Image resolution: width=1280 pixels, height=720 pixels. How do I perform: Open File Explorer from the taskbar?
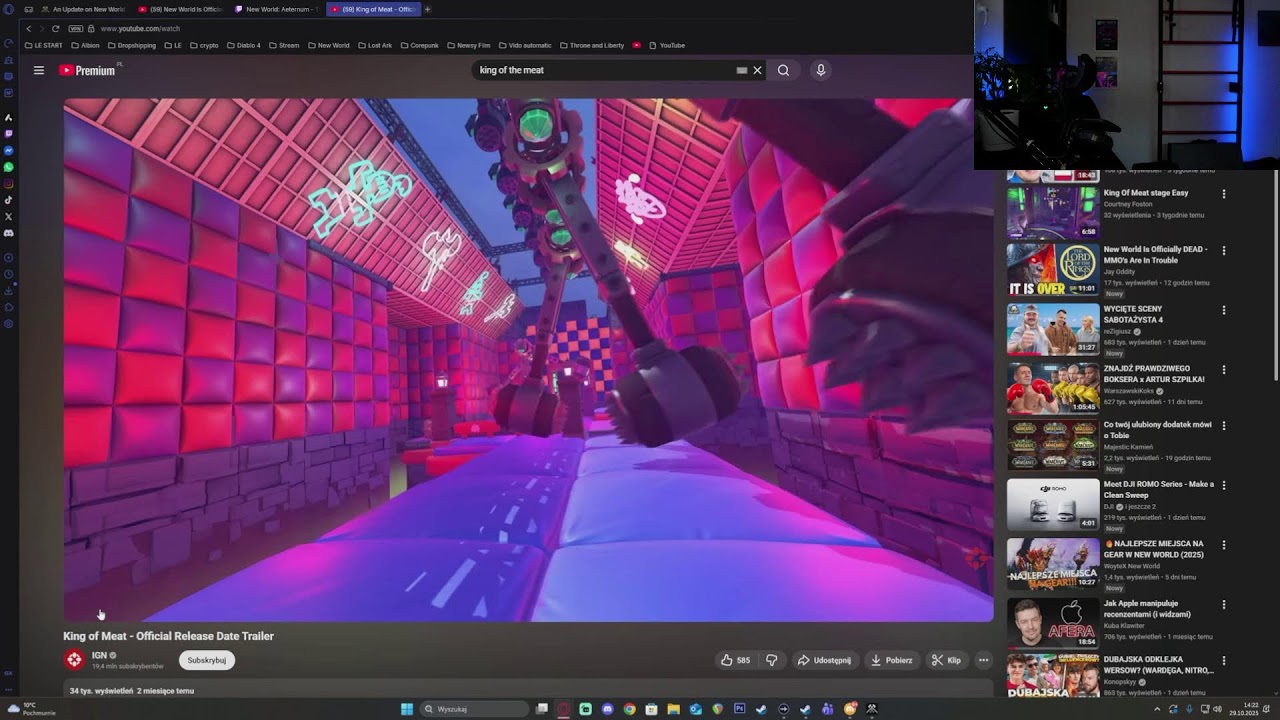(x=674, y=709)
